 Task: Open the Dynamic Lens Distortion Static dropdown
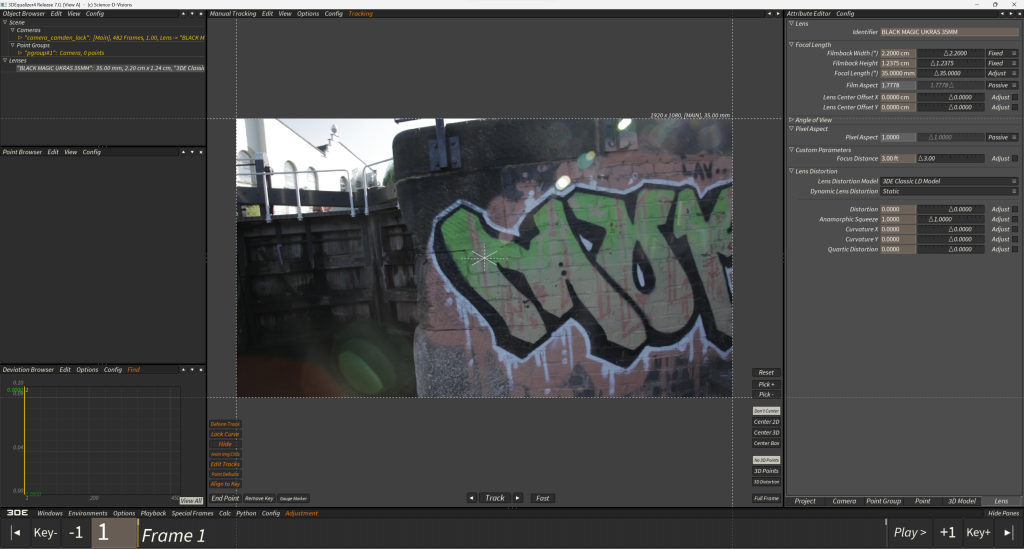coord(949,192)
